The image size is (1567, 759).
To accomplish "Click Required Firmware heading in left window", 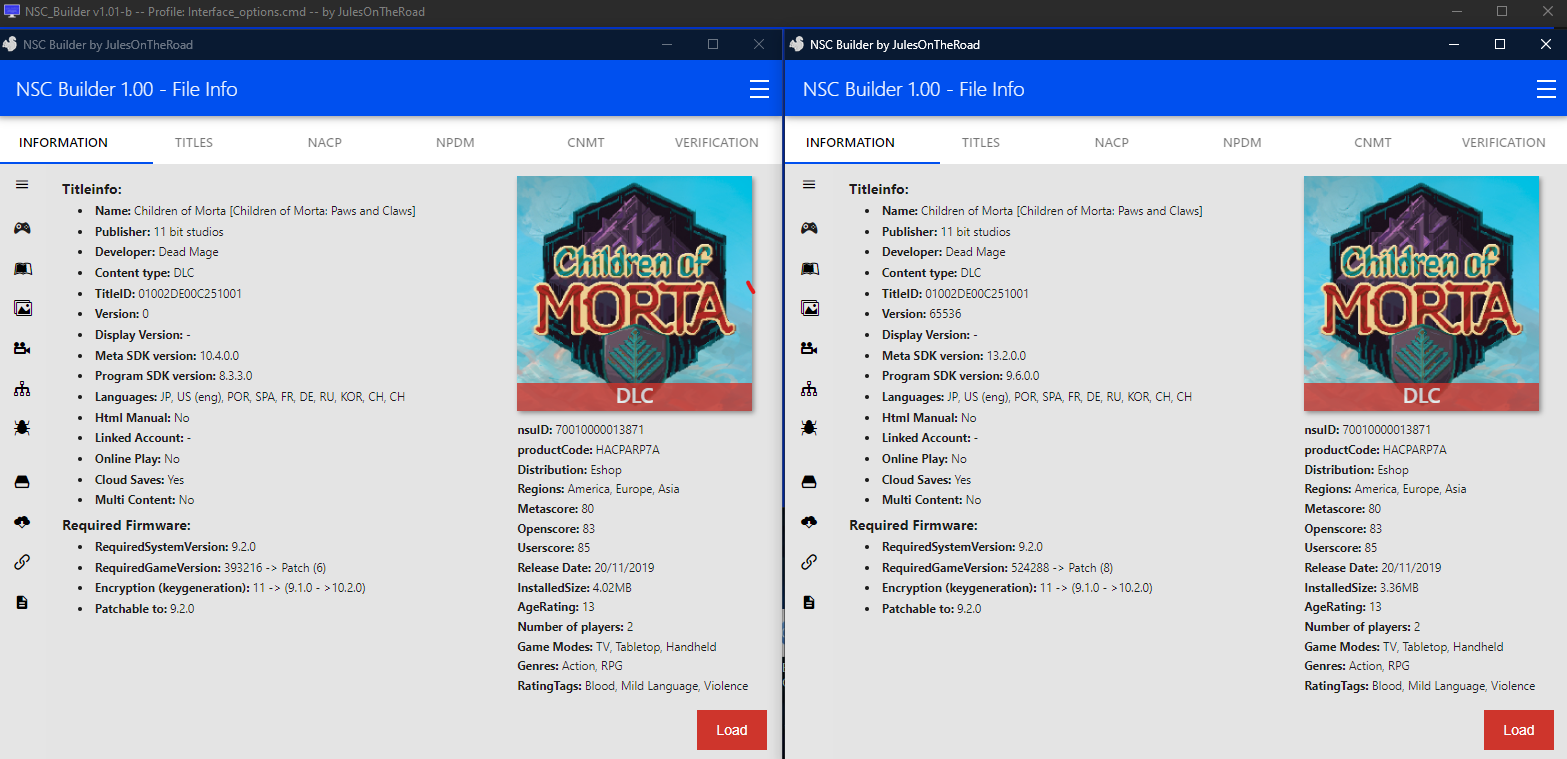I will tap(126, 525).
